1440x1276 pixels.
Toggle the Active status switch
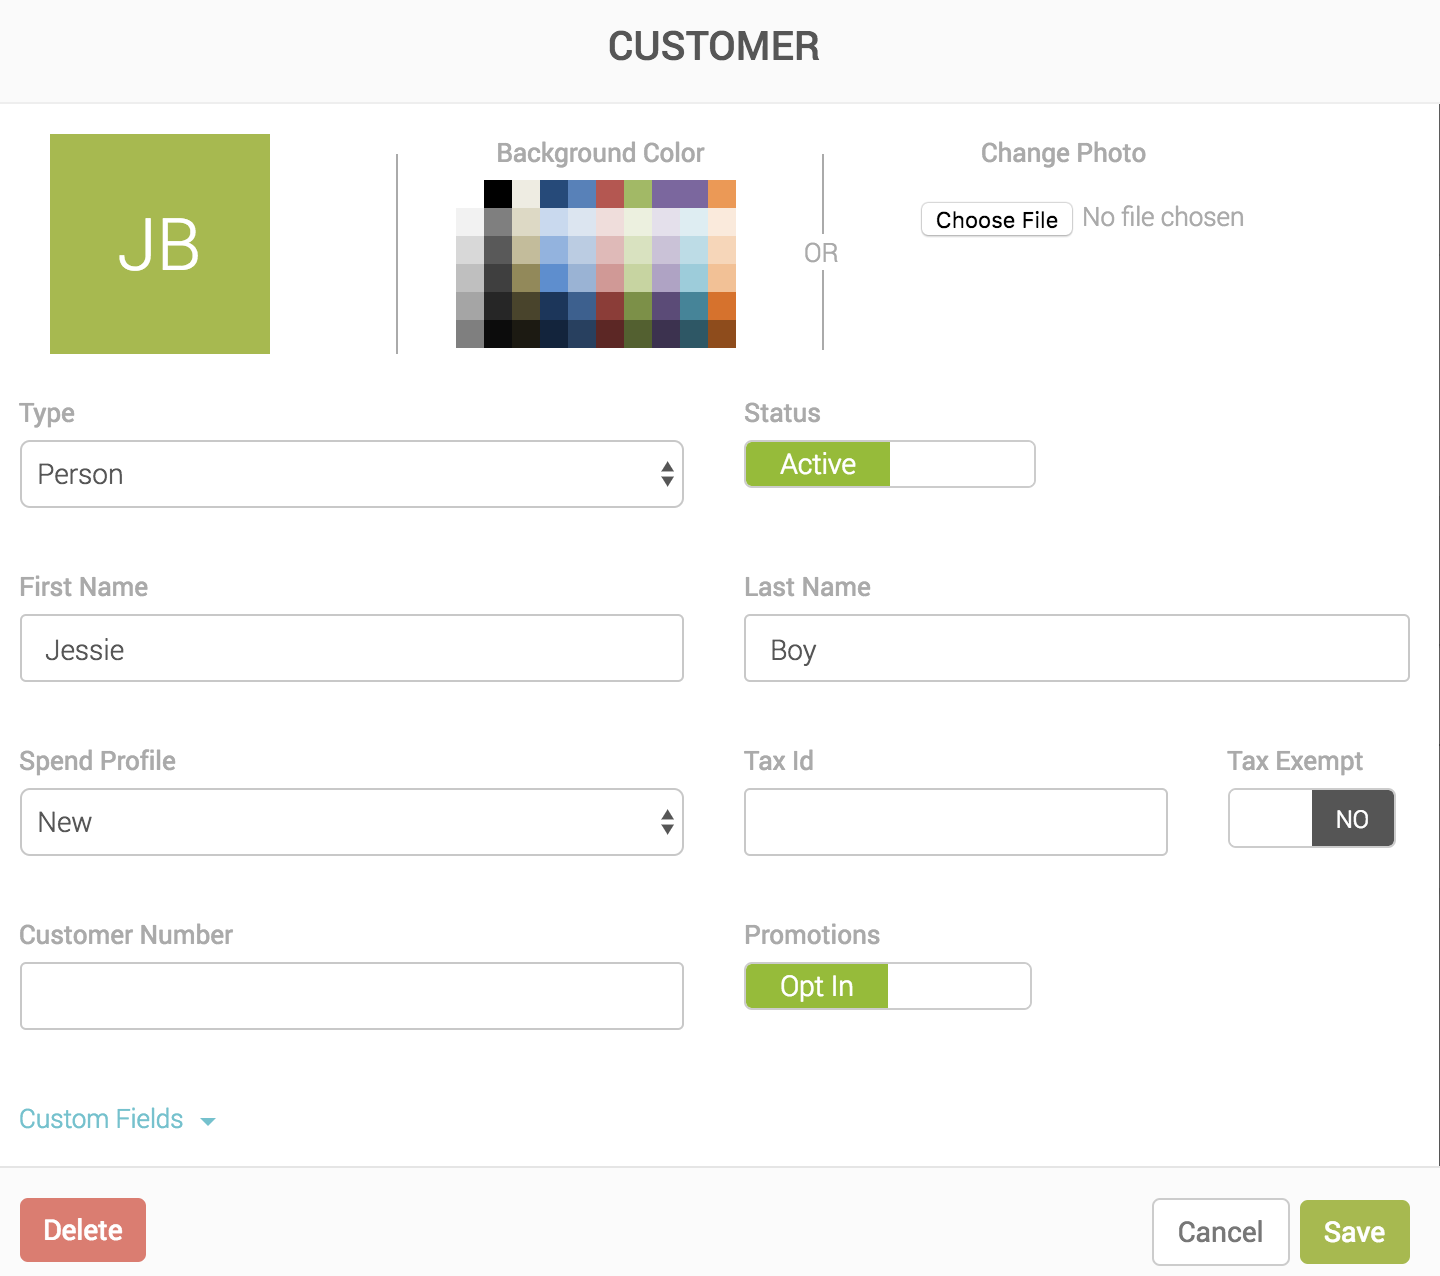point(889,464)
